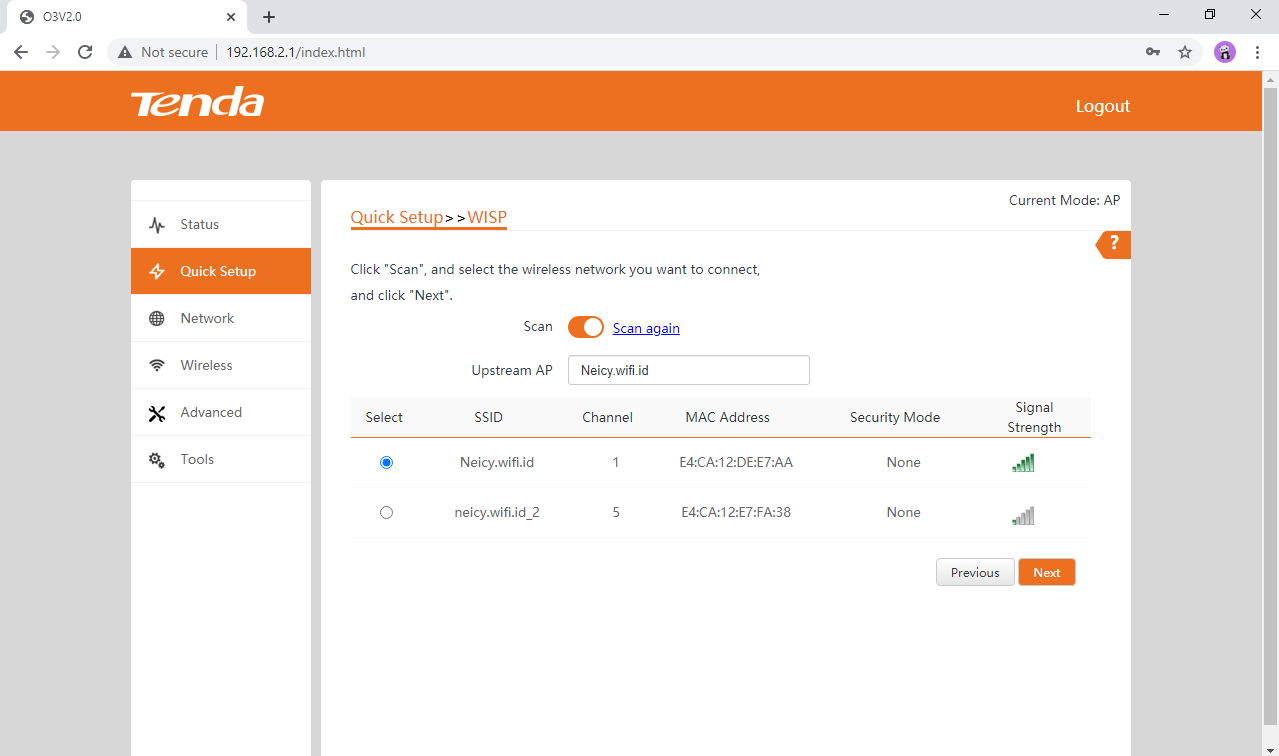This screenshot has height=756, width=1279.
Task: Open the Quick Setup menu
Action: click(x=221, y=272)
